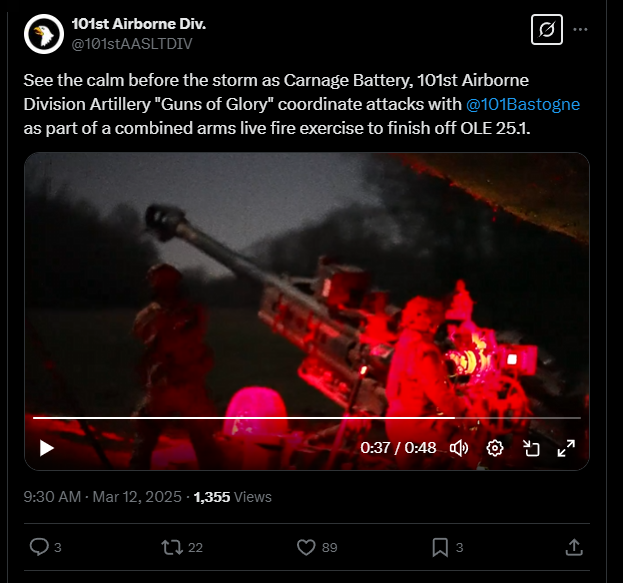623x583 pixels.
Task: Bookmark this post
Action: pos(447,547)
